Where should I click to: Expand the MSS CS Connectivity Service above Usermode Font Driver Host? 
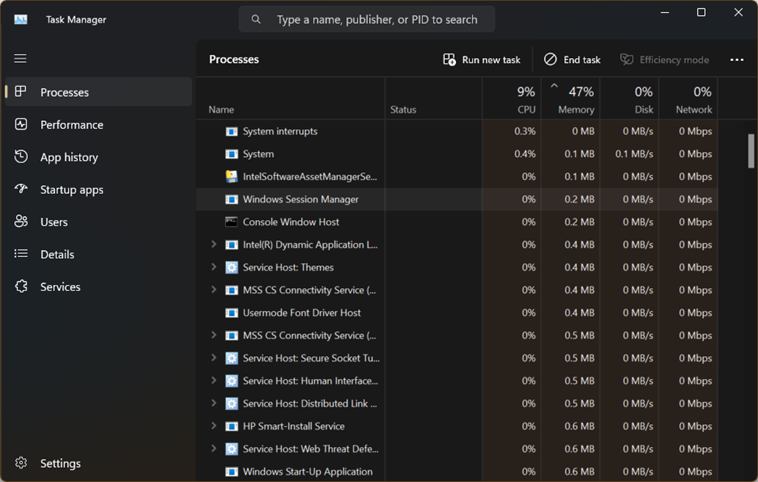pyautogui.click(x=214, y=290)
